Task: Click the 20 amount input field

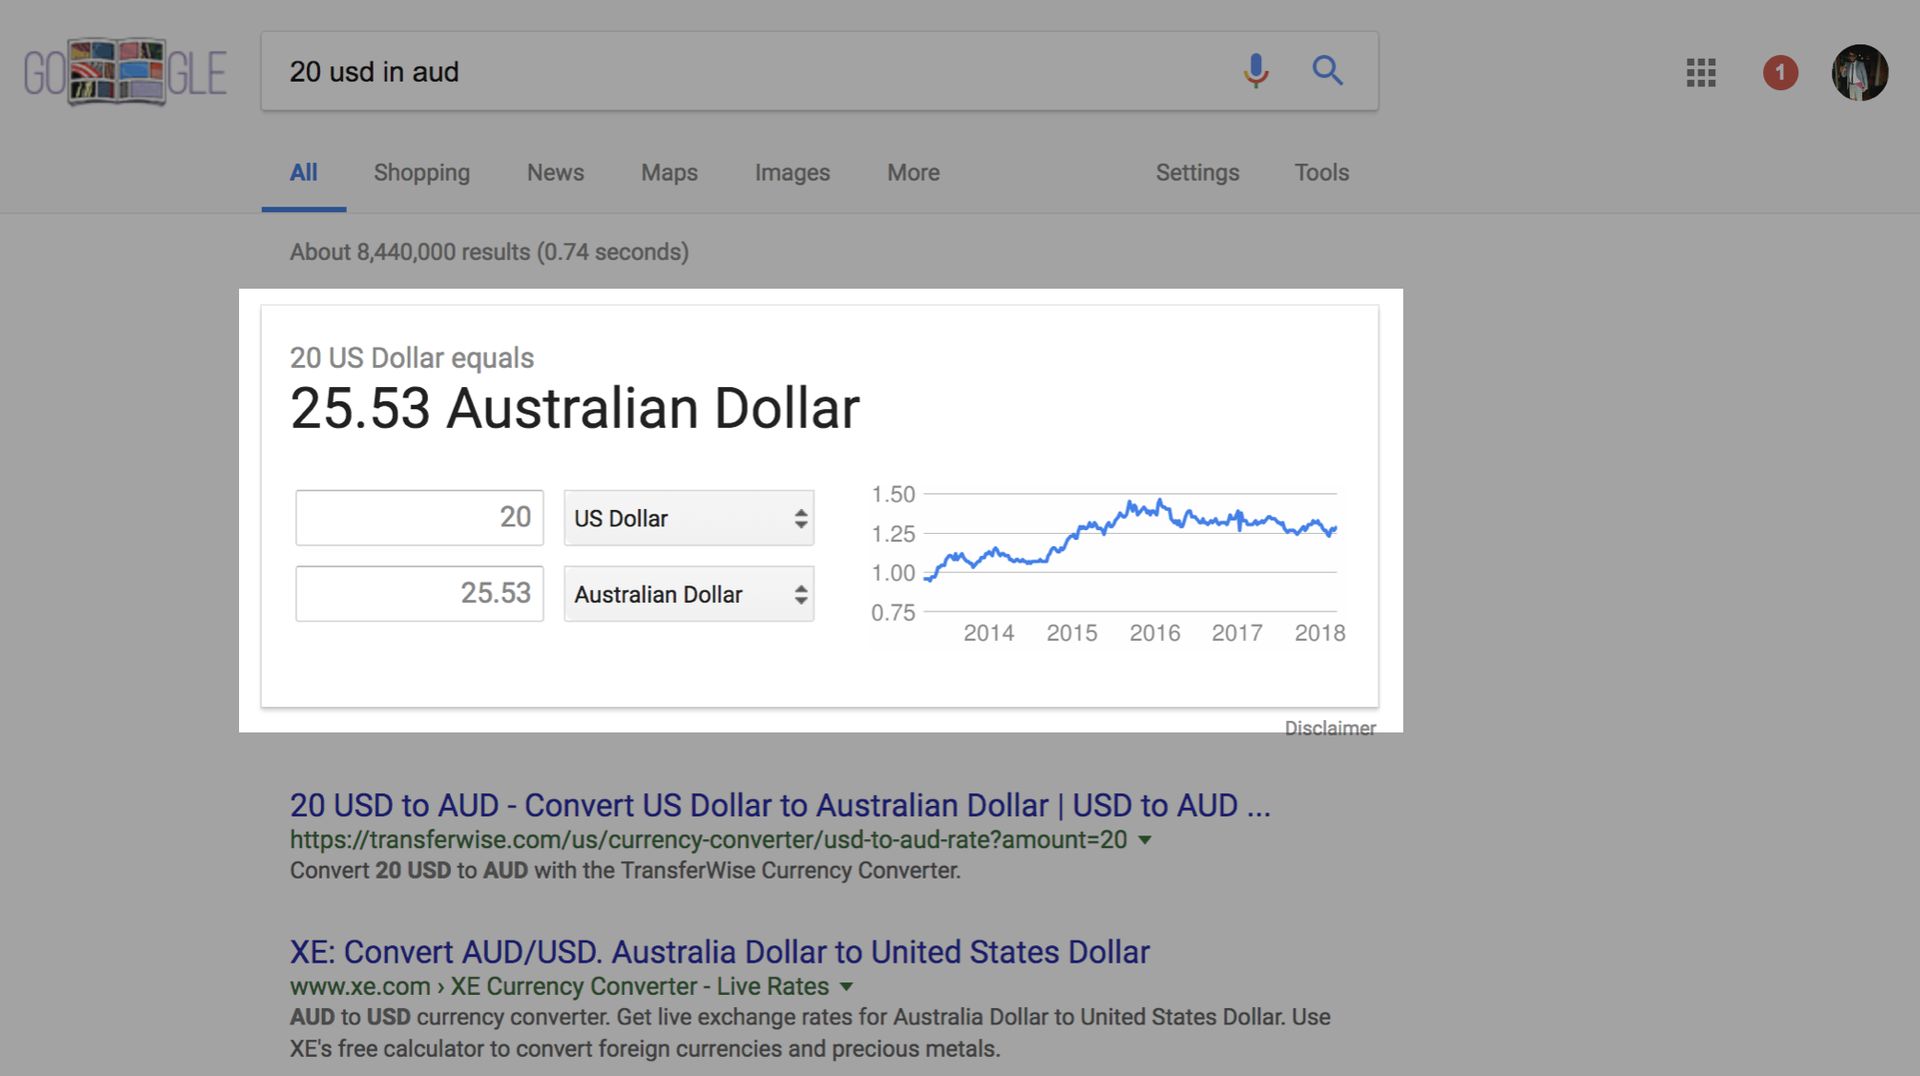Action: point(419,517)
